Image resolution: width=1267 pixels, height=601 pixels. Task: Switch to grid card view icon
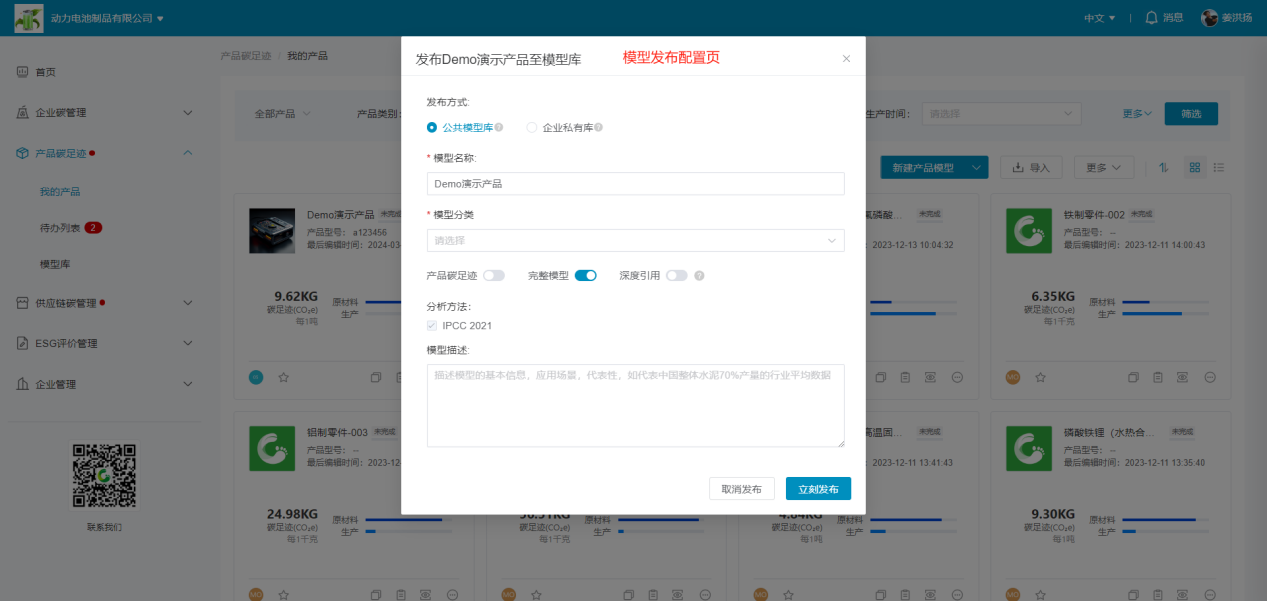coord(1194,168)
